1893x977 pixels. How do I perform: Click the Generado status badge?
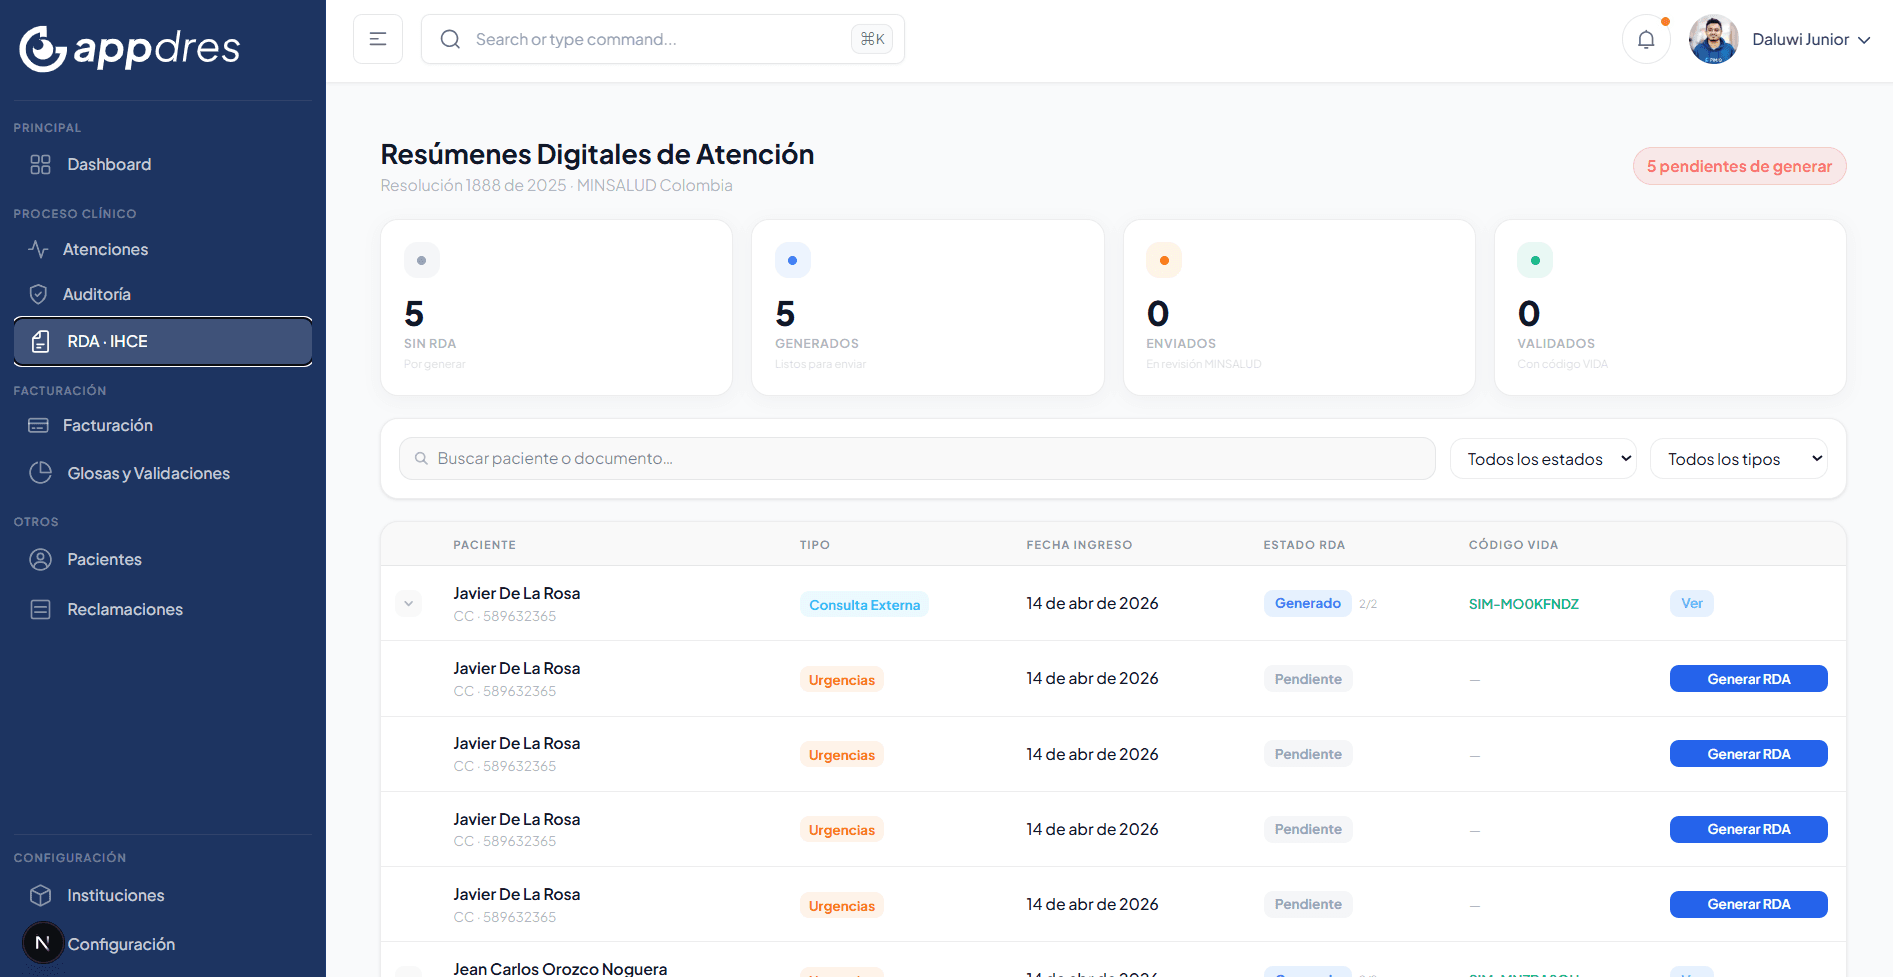1307,603
